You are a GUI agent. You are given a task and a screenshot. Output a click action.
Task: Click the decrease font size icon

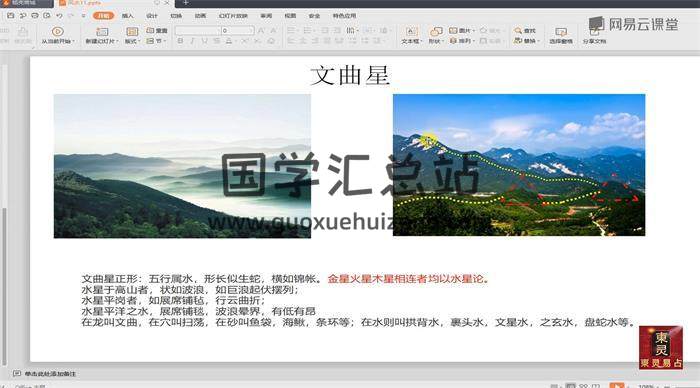[273, 30]
